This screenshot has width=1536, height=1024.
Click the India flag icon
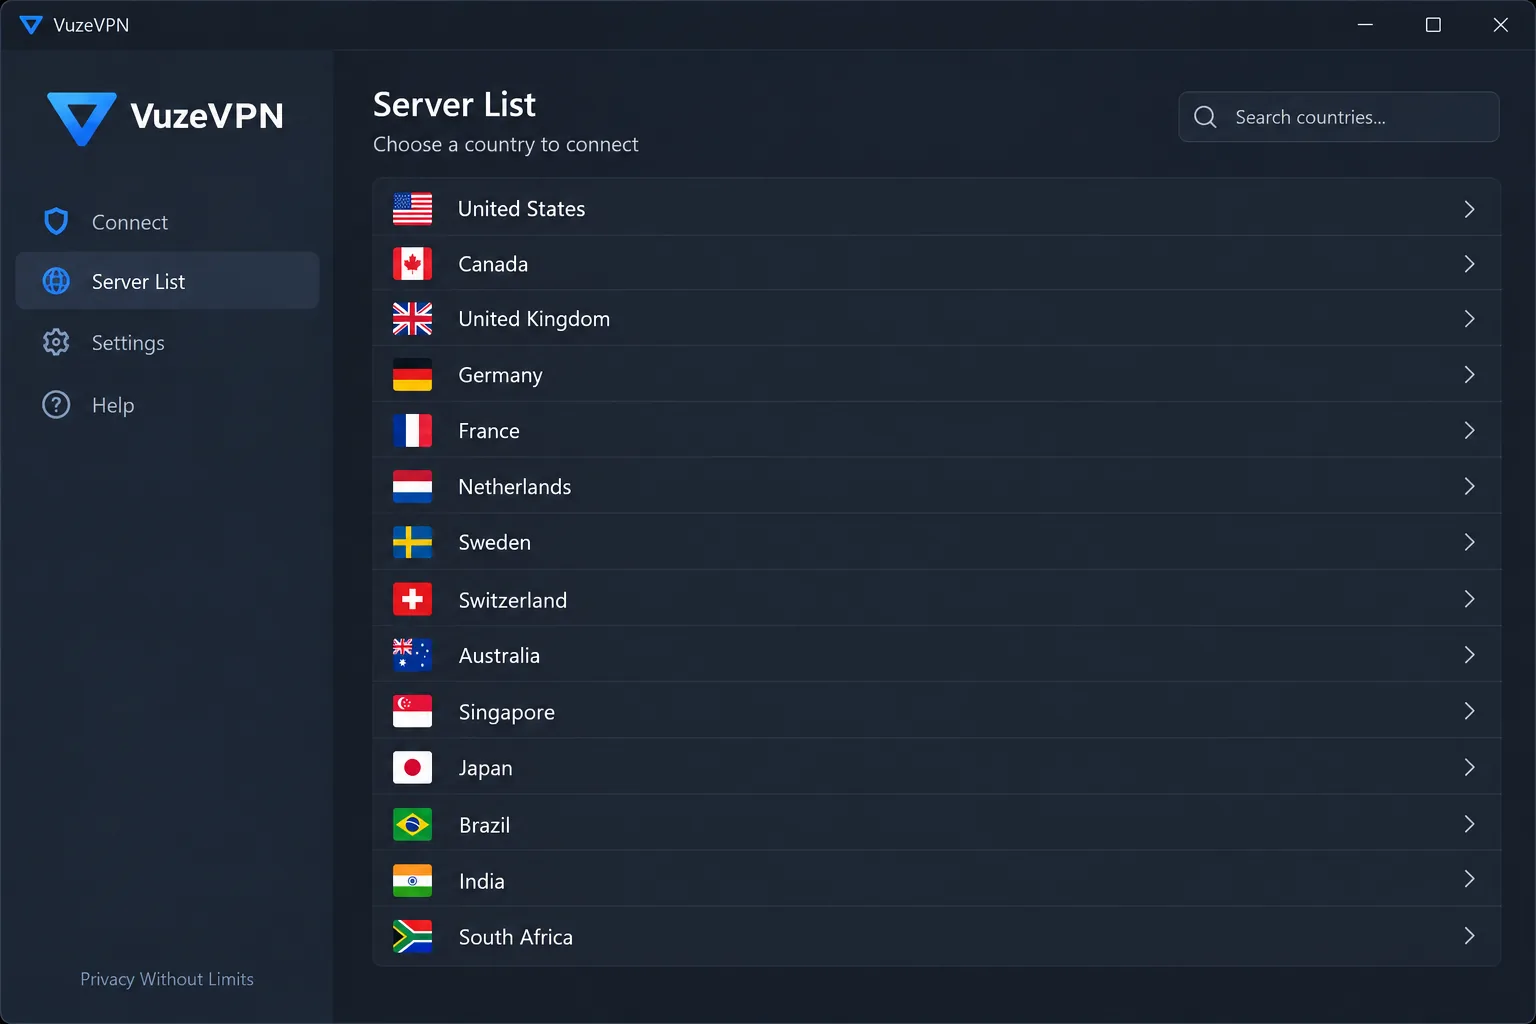pos(412,880)
